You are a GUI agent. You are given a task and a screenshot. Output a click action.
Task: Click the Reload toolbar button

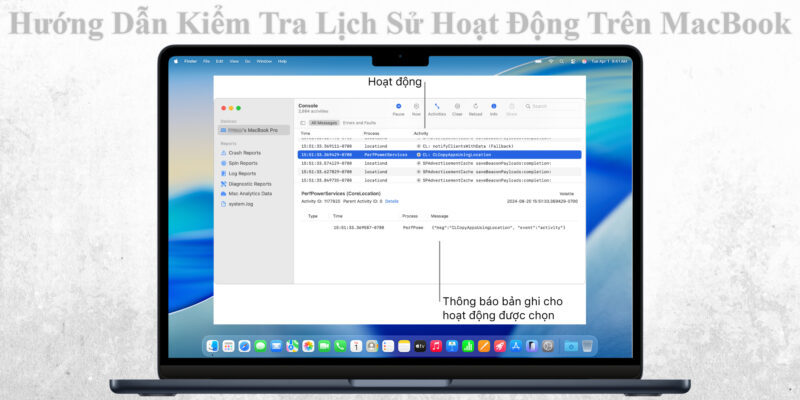point(476,109)
